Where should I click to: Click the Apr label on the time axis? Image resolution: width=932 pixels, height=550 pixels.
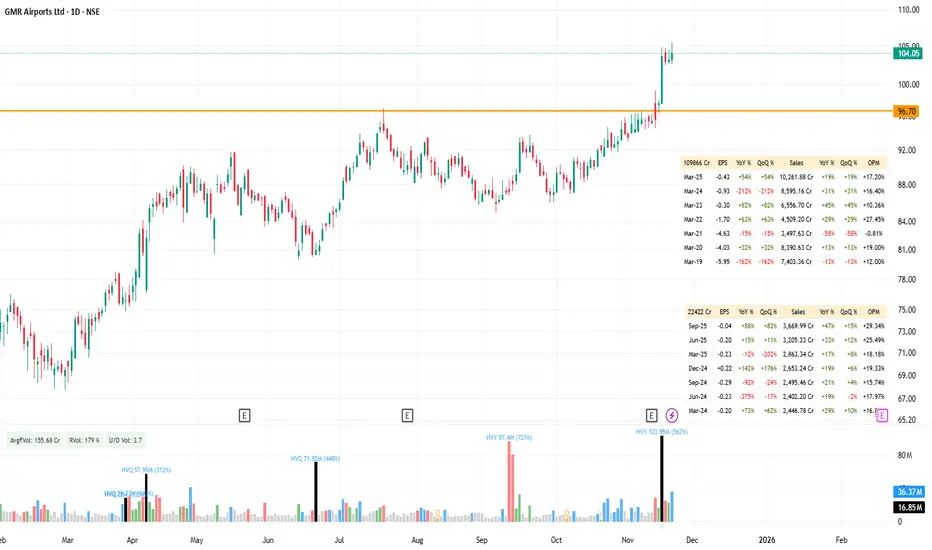click(x=132, y=540)
